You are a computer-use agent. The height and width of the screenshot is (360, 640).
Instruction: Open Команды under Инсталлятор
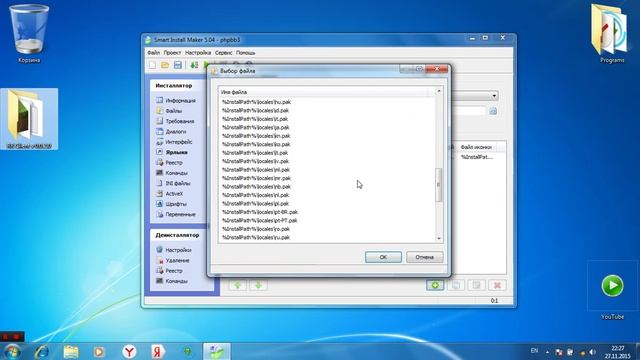(x=172, y=173)
